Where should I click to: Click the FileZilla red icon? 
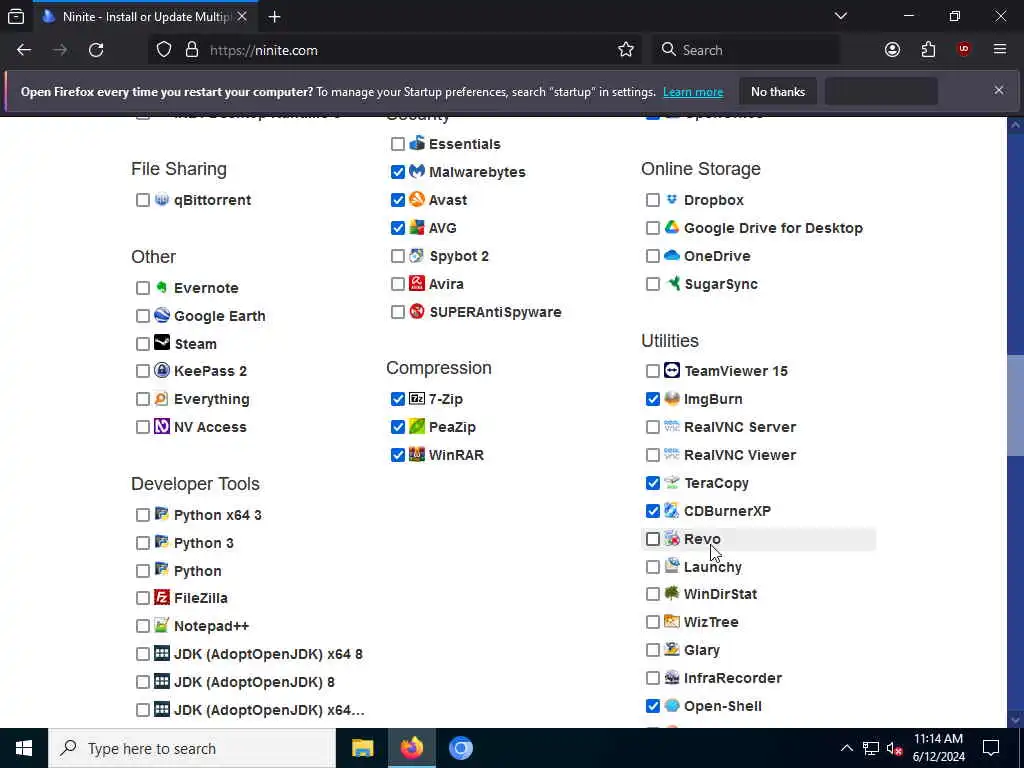coord(161,598)
